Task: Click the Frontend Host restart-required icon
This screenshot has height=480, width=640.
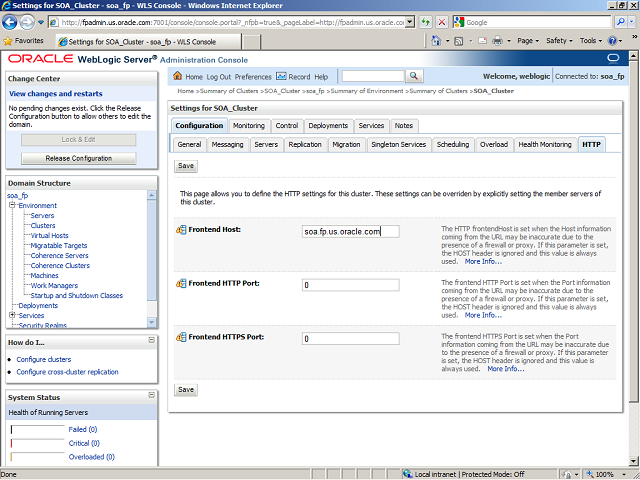Action: [x=181, y=230]
